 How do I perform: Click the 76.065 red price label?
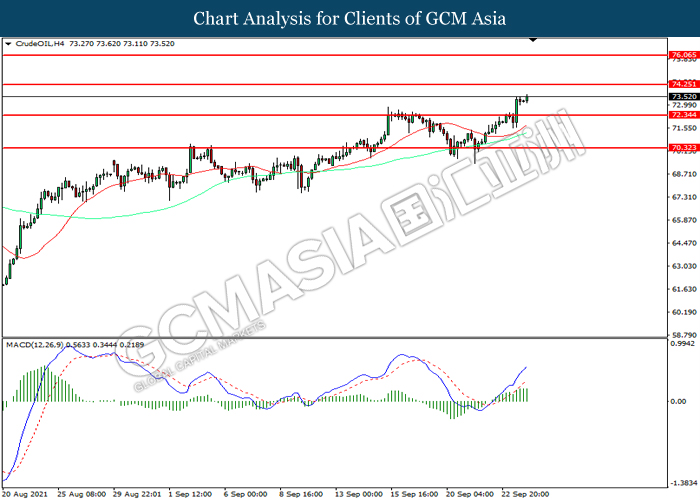click(683, 55)
